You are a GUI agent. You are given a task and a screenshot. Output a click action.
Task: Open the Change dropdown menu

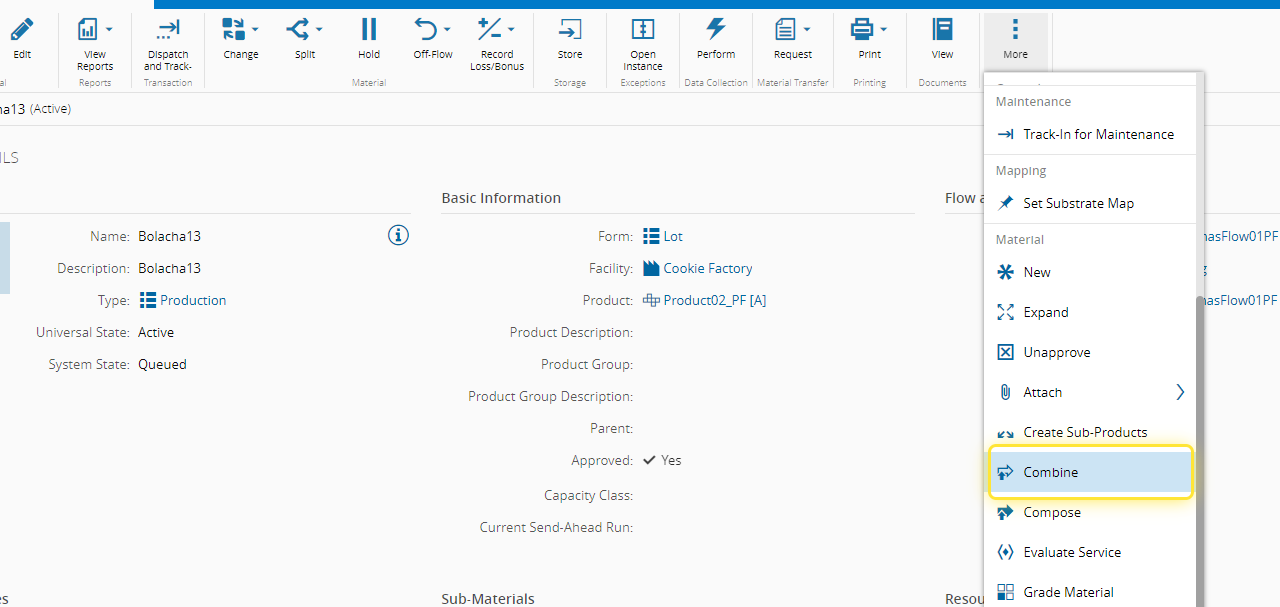tap(255, 29)
